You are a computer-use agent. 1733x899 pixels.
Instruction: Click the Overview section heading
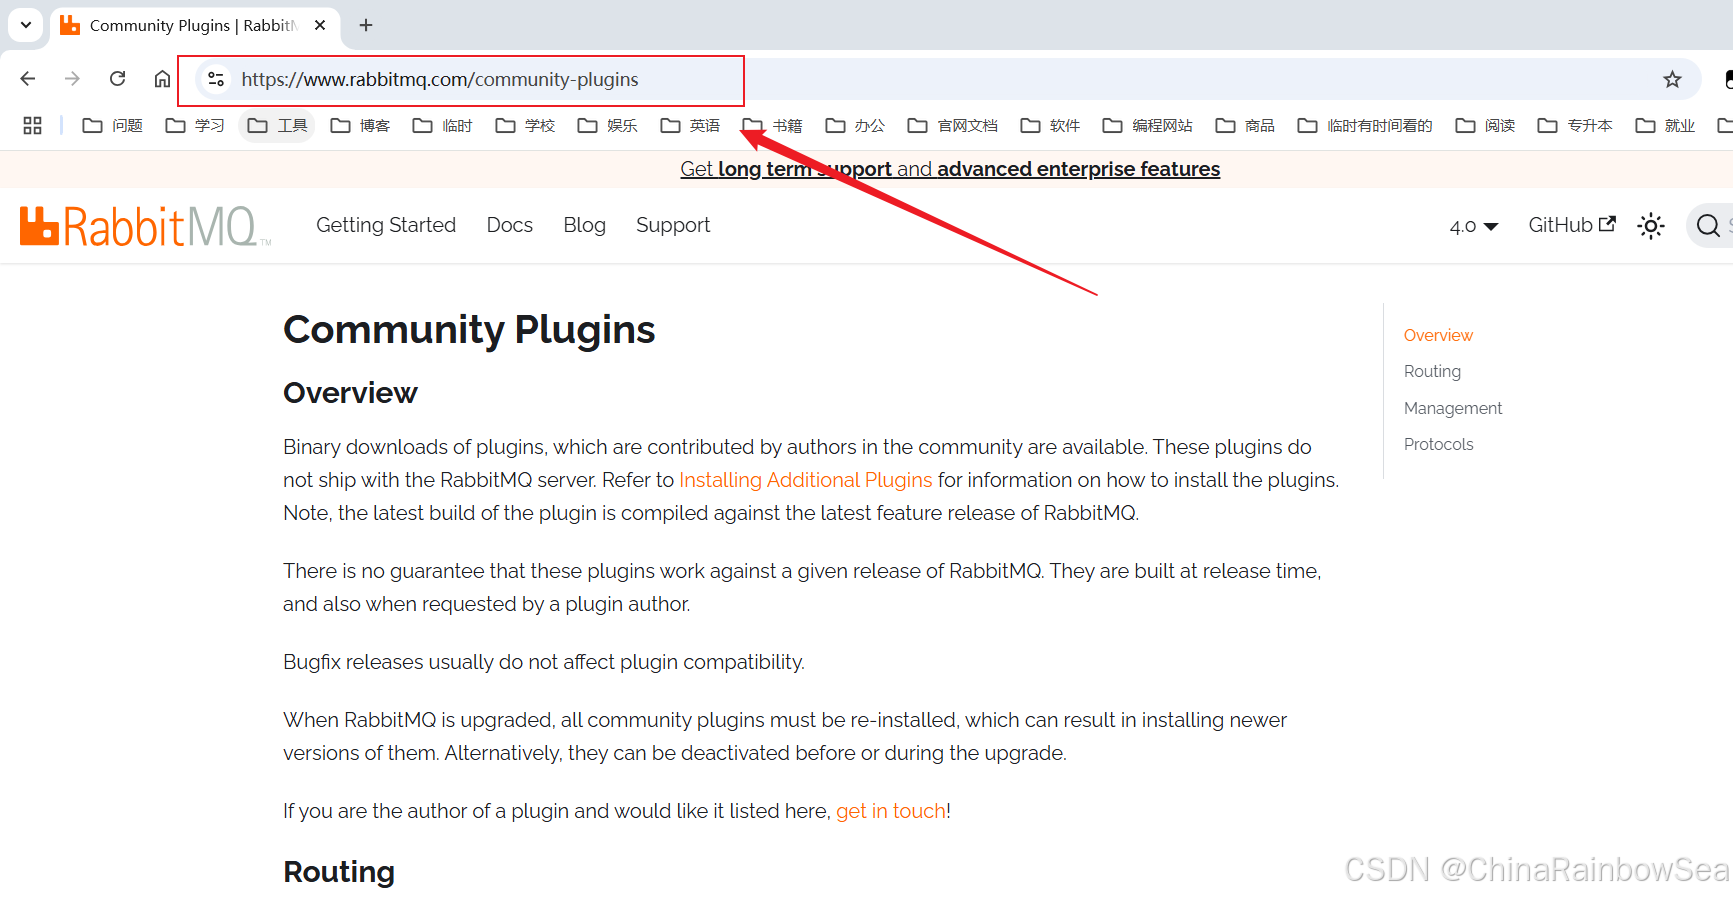(x=350, y=393)
